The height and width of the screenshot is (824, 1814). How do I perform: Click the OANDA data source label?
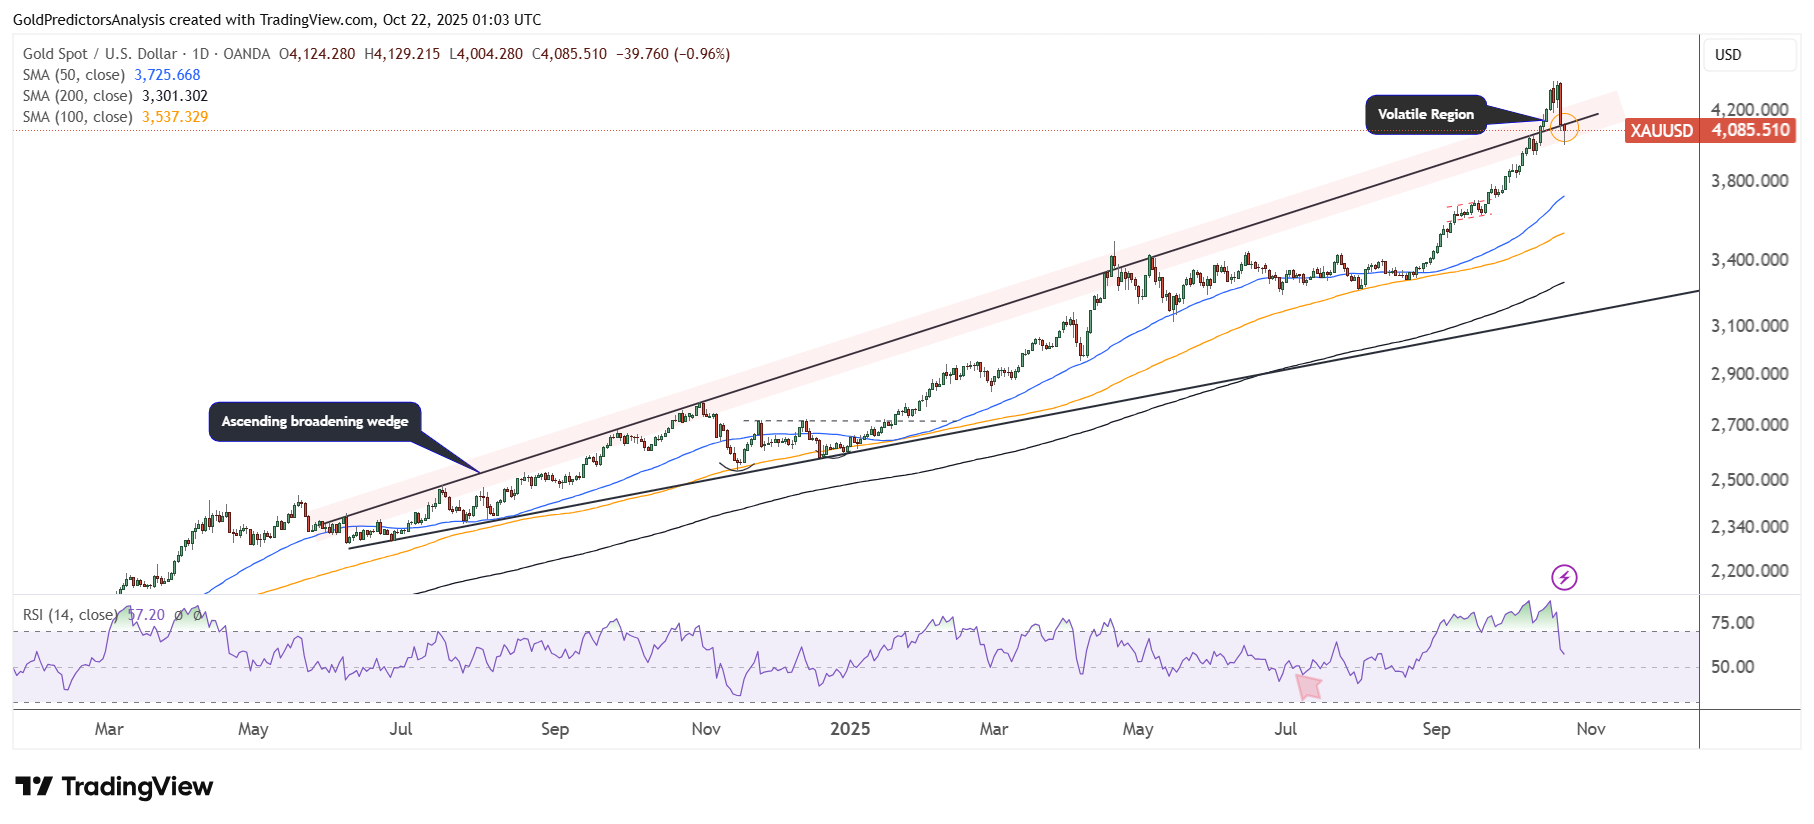coord(246,54)
